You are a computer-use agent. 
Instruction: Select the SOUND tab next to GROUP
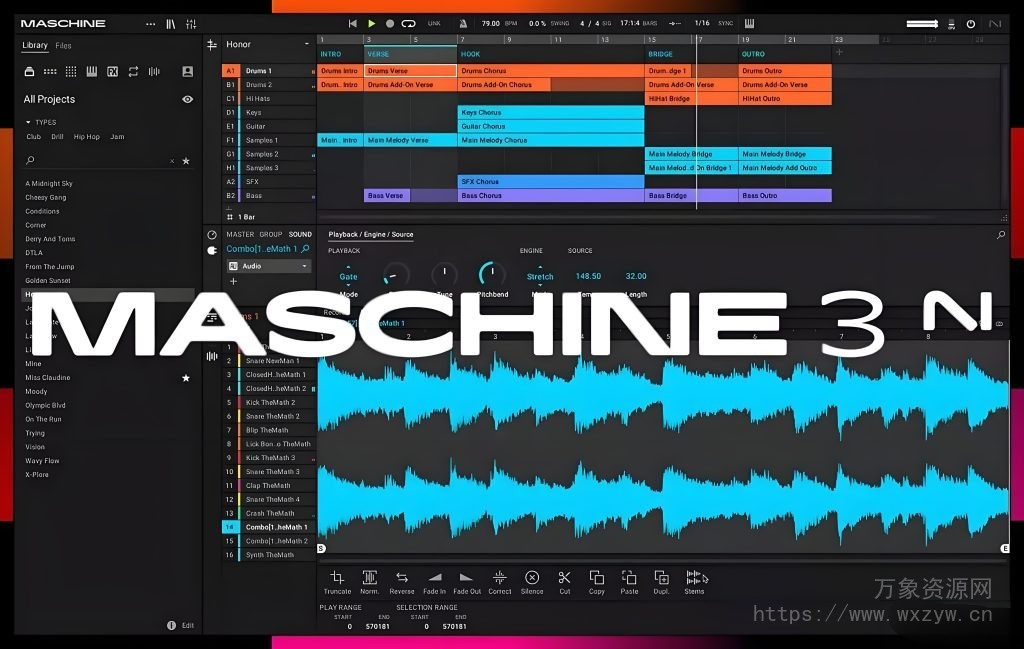point(300,234)
